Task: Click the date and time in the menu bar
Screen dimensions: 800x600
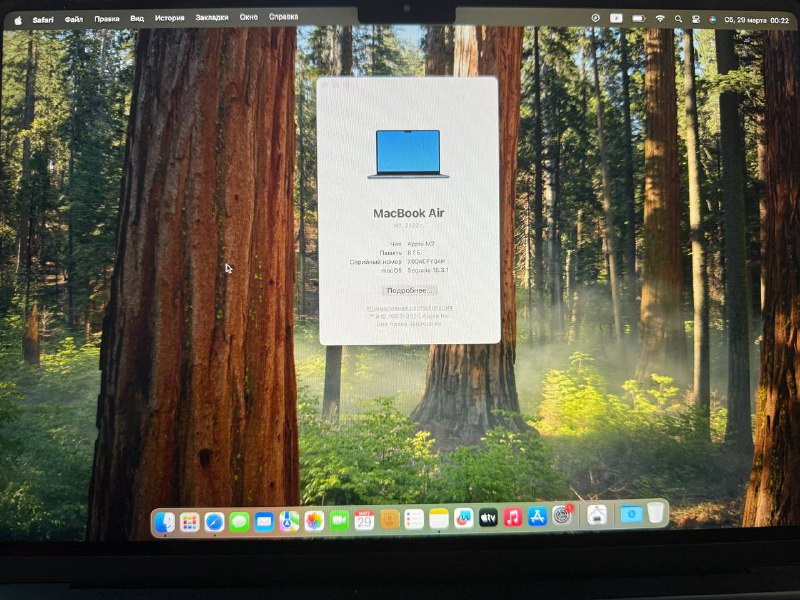Action: click(x=756, y=20)
